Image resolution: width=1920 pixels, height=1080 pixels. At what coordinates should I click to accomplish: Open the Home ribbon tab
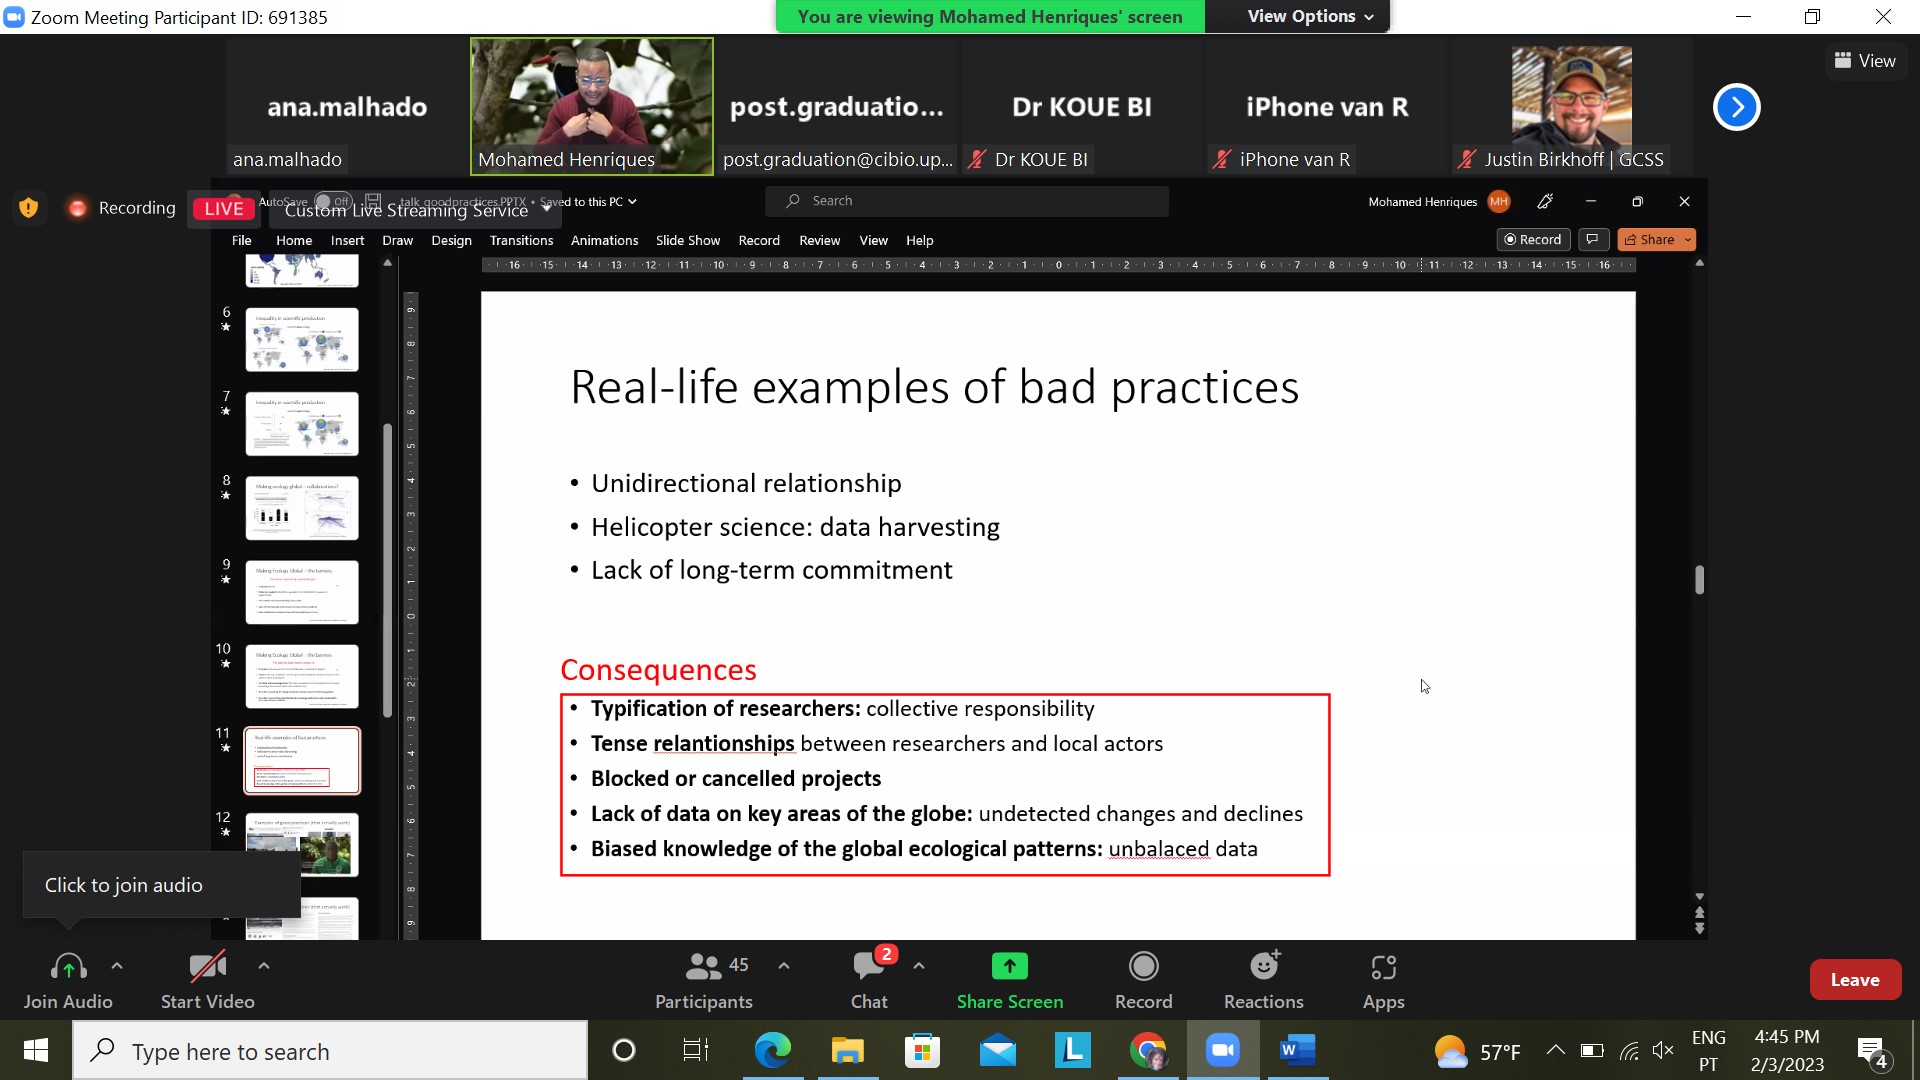[x=294, y=240]
